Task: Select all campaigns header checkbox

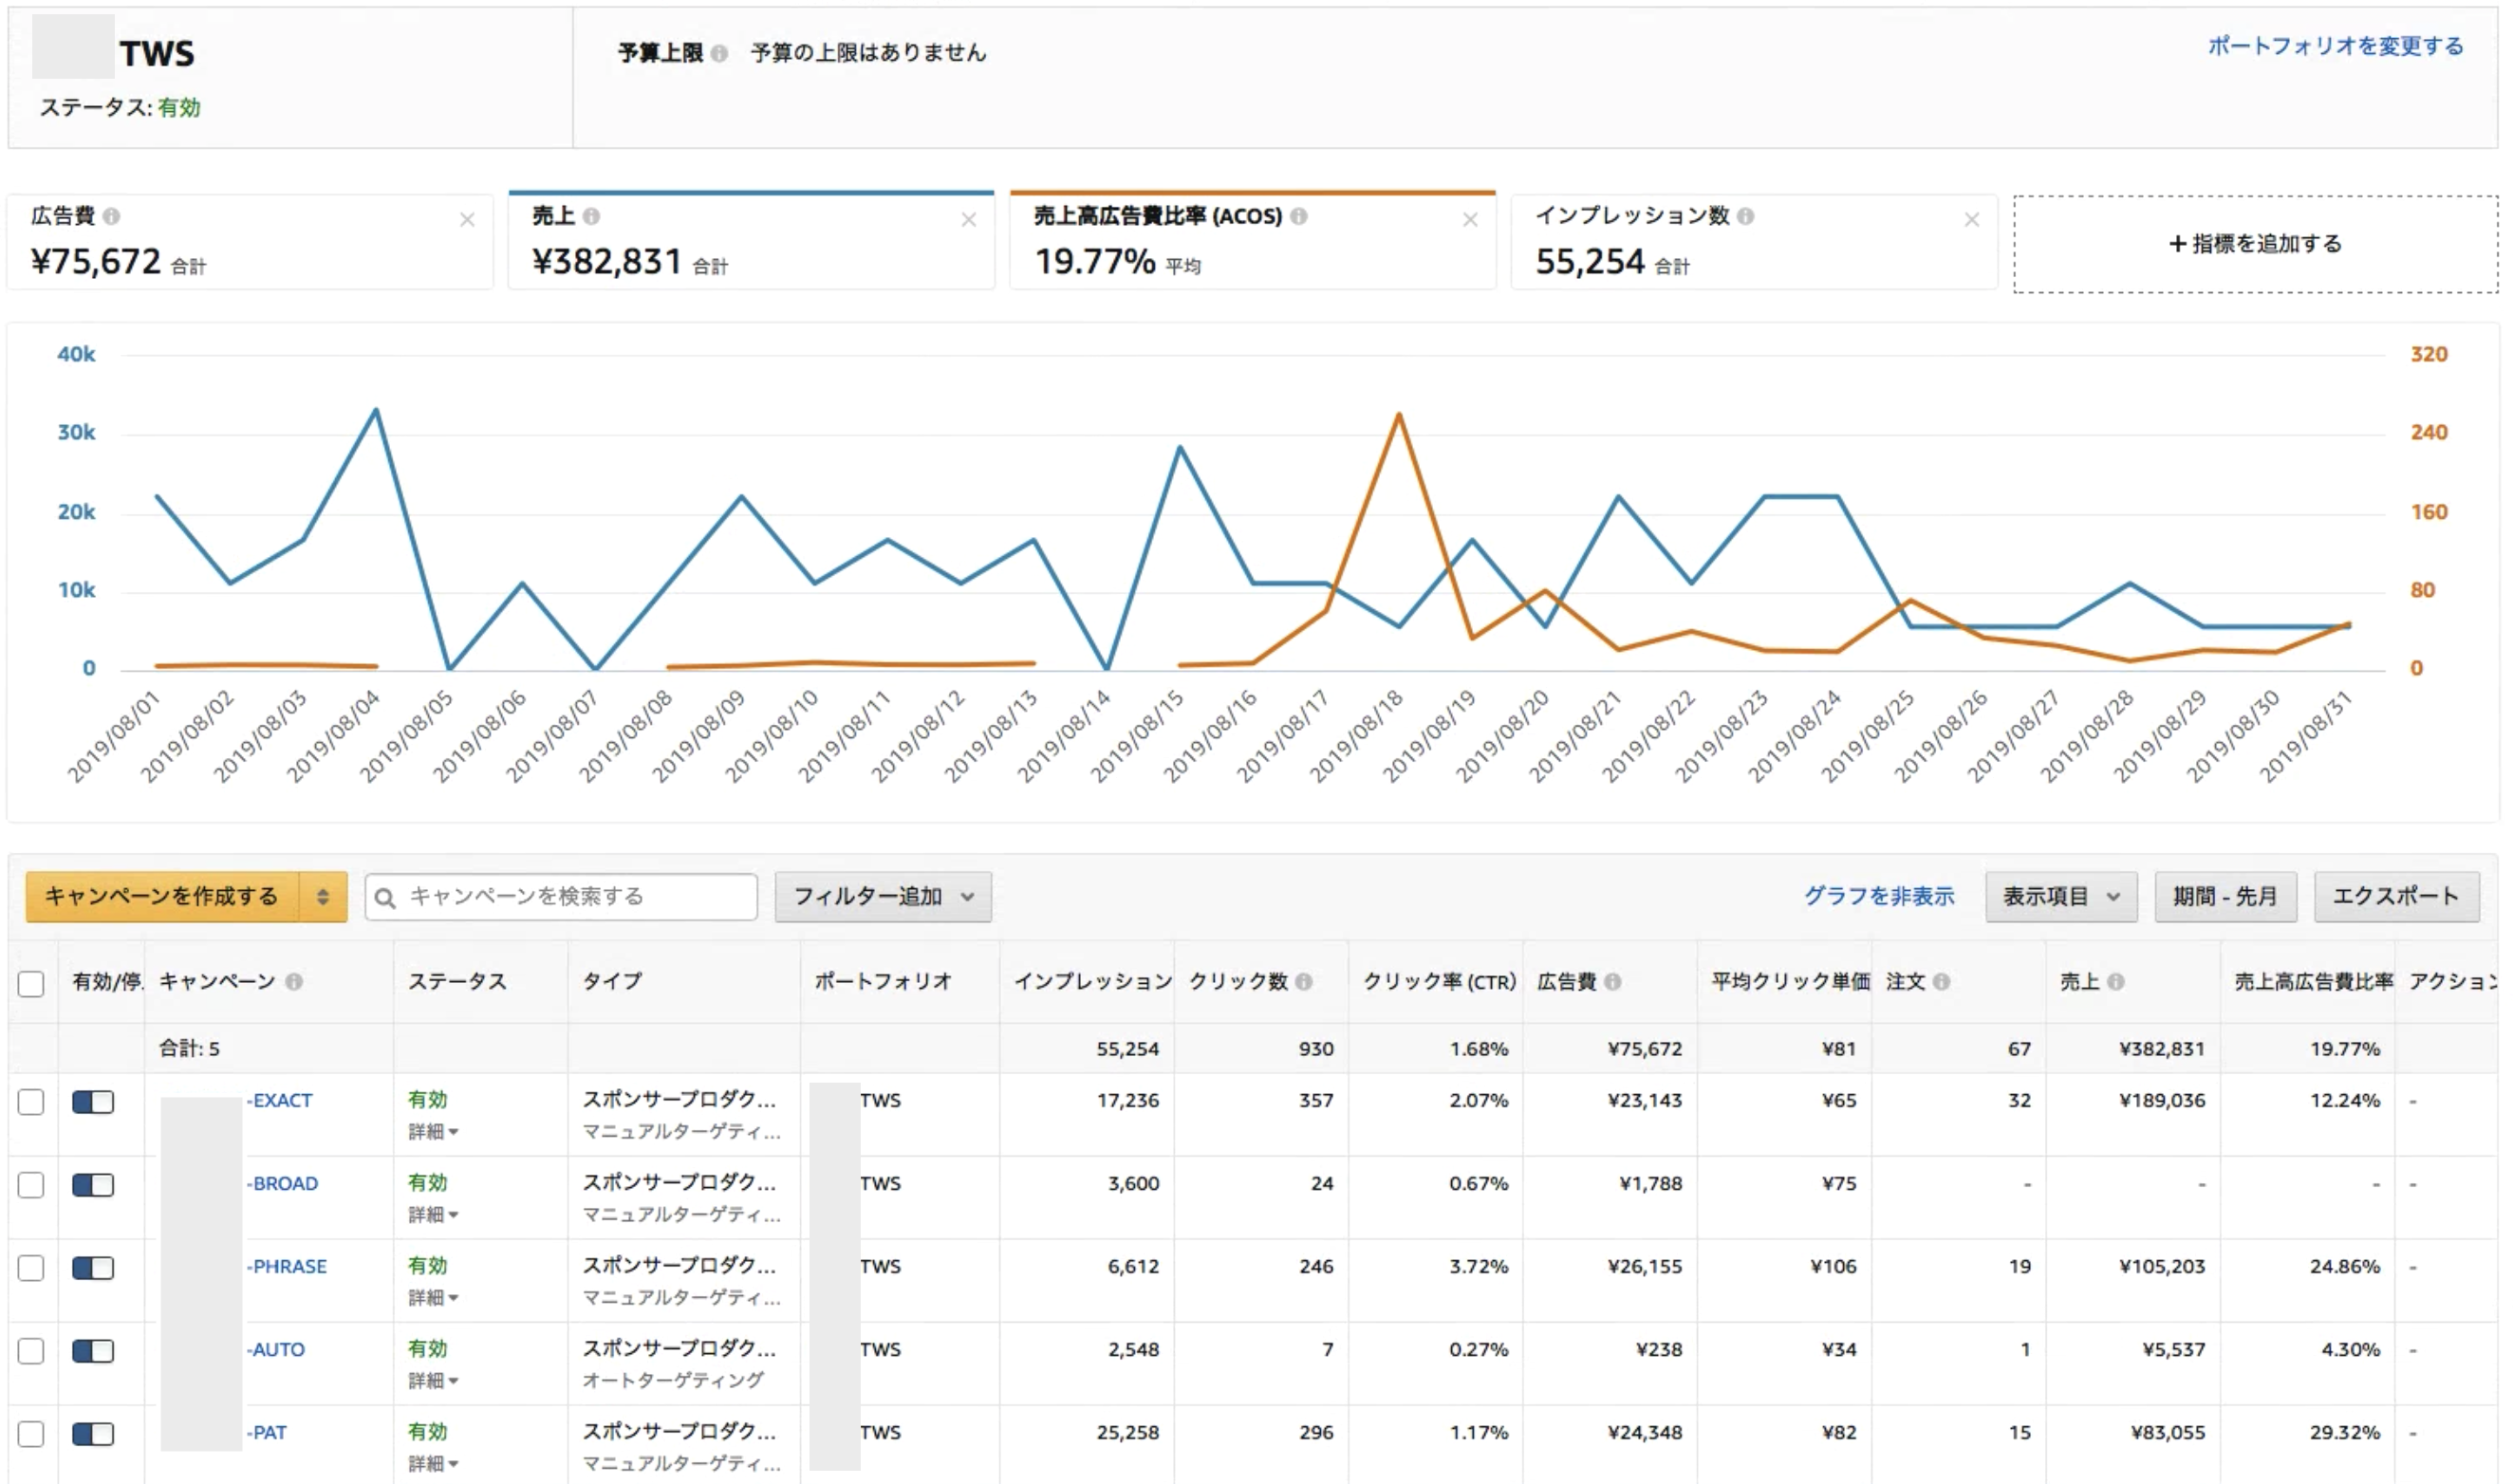Action: (x=31, y=984)
